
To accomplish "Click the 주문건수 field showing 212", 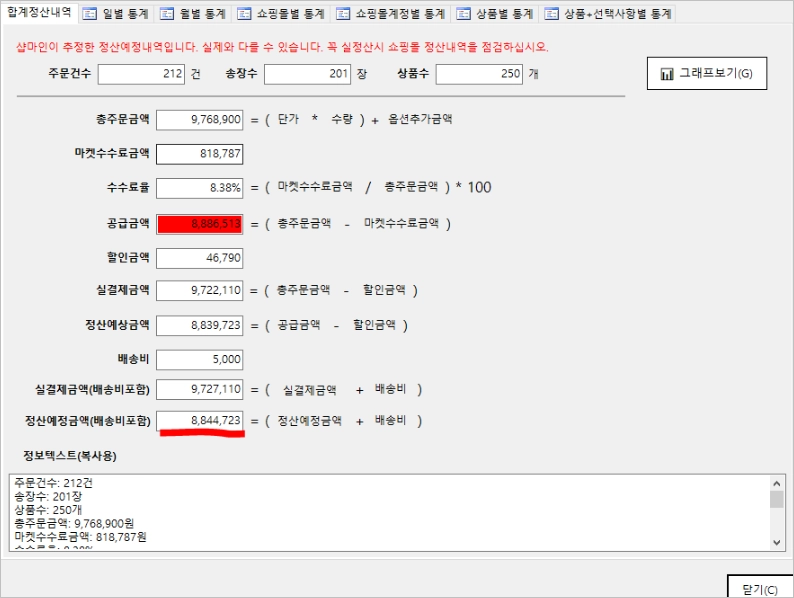I will 141,74.
